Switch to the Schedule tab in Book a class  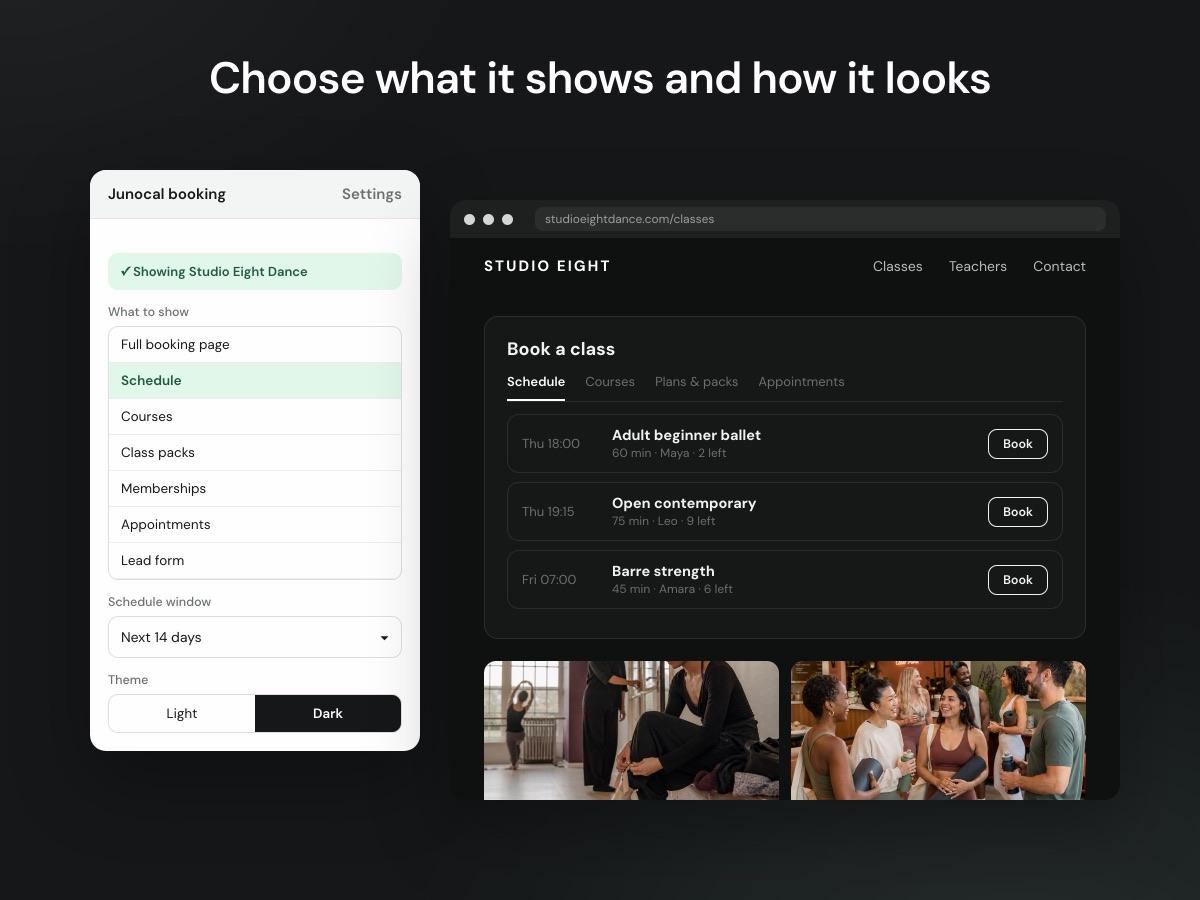[x=536, y=382]
